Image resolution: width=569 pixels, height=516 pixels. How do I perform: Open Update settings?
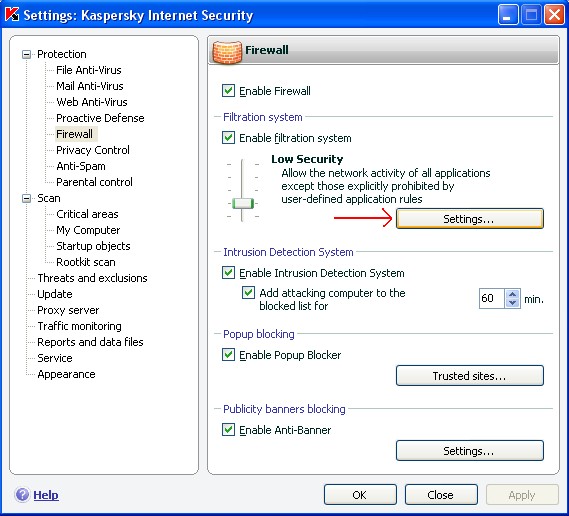(55, 294)
